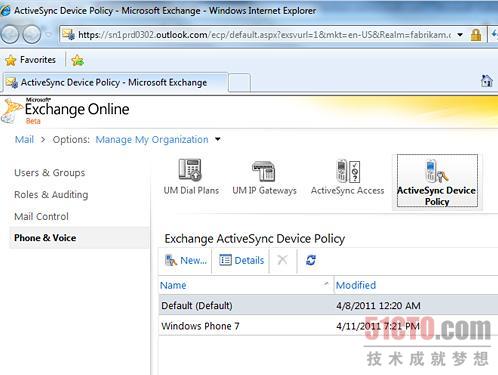Click the Back navigation button

point(10,34)
